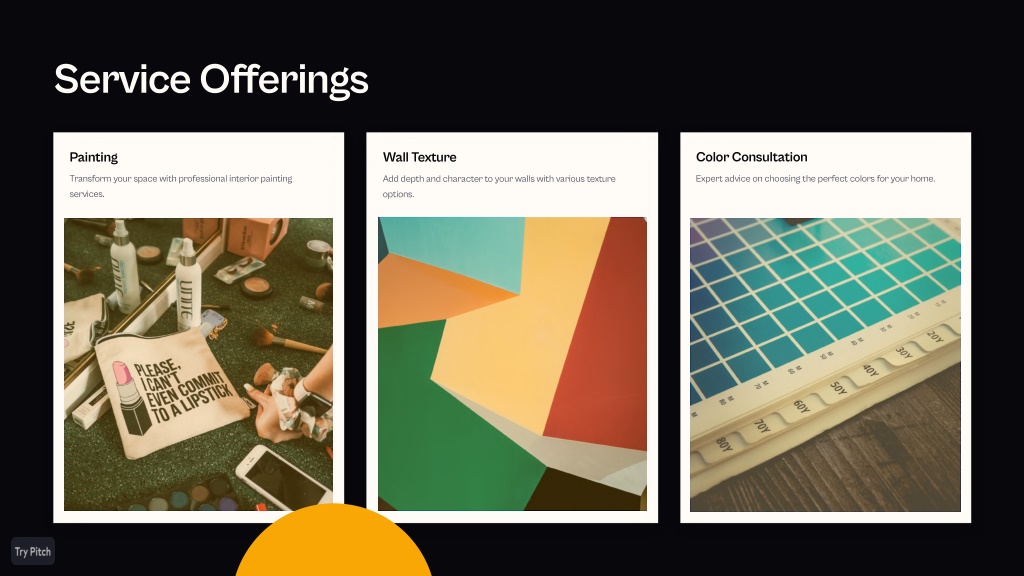Click the 50Y tab on swatch book
The image size is (1024, 576).
(838, 389)
